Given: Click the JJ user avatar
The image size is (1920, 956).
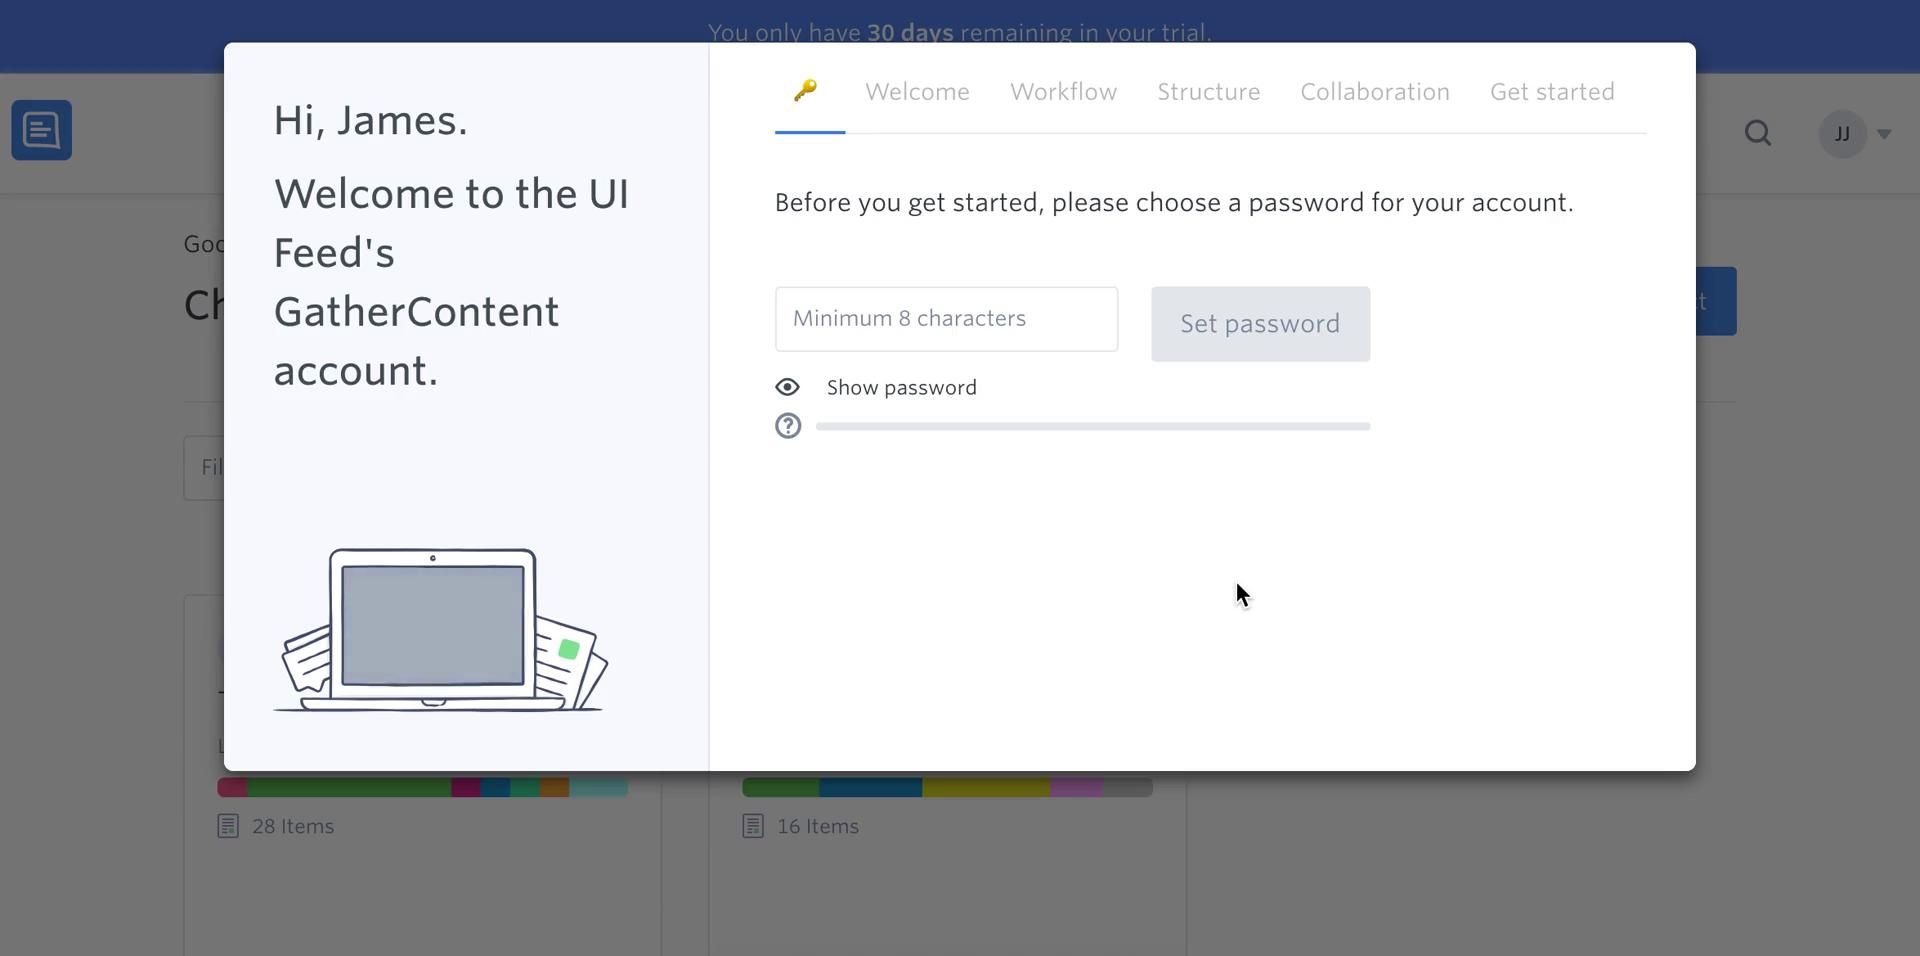Looking at the screenshot, I should coord(1842,134).
